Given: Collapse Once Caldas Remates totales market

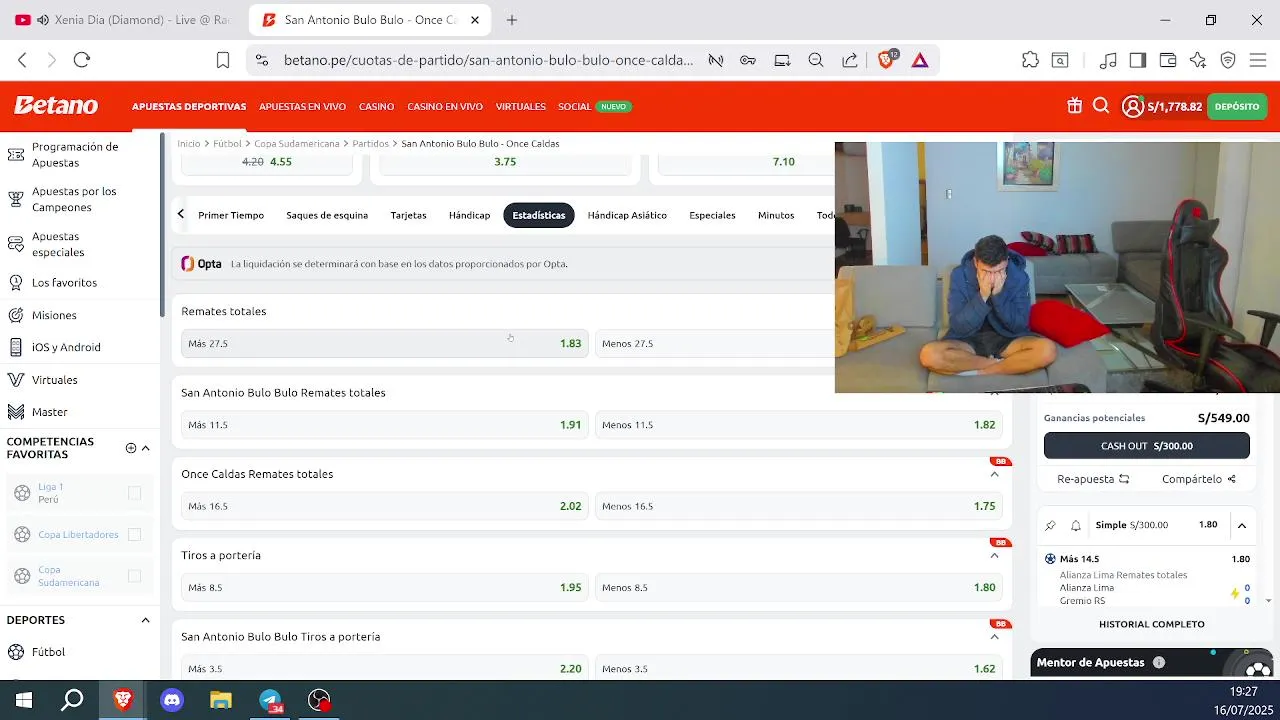Looking at the screenshot, I should pyautogui.click(x=994, y=474).
